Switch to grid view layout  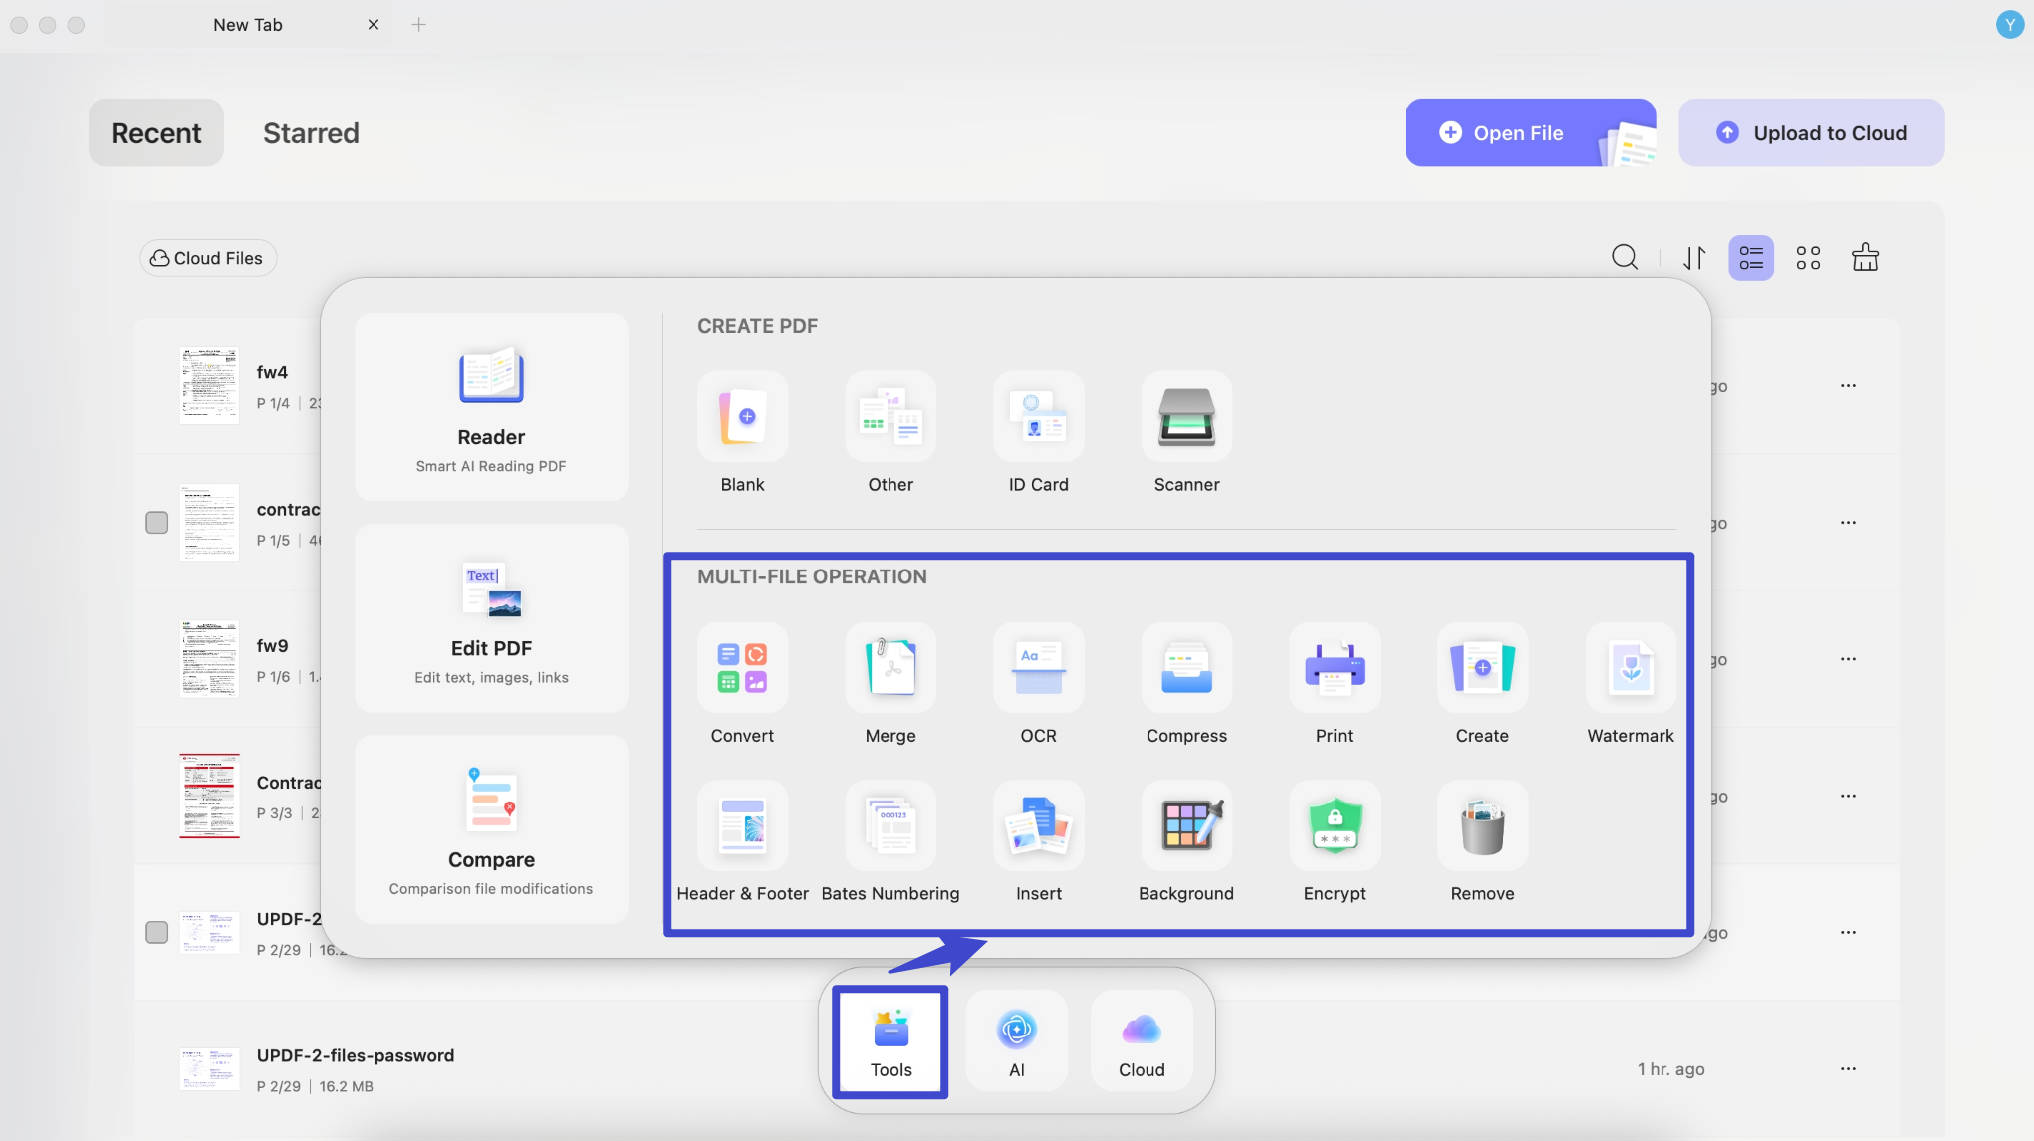[1808, 258]
